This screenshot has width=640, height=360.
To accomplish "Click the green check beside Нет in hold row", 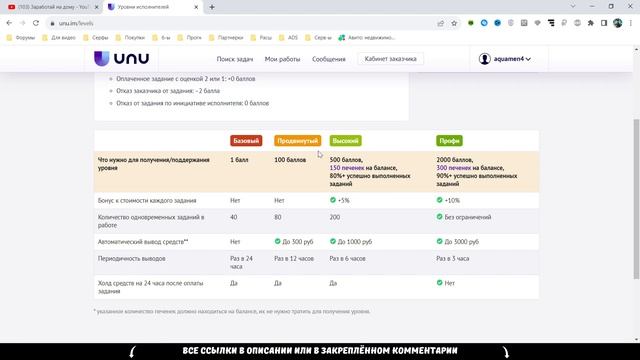I will click(439, 282).
